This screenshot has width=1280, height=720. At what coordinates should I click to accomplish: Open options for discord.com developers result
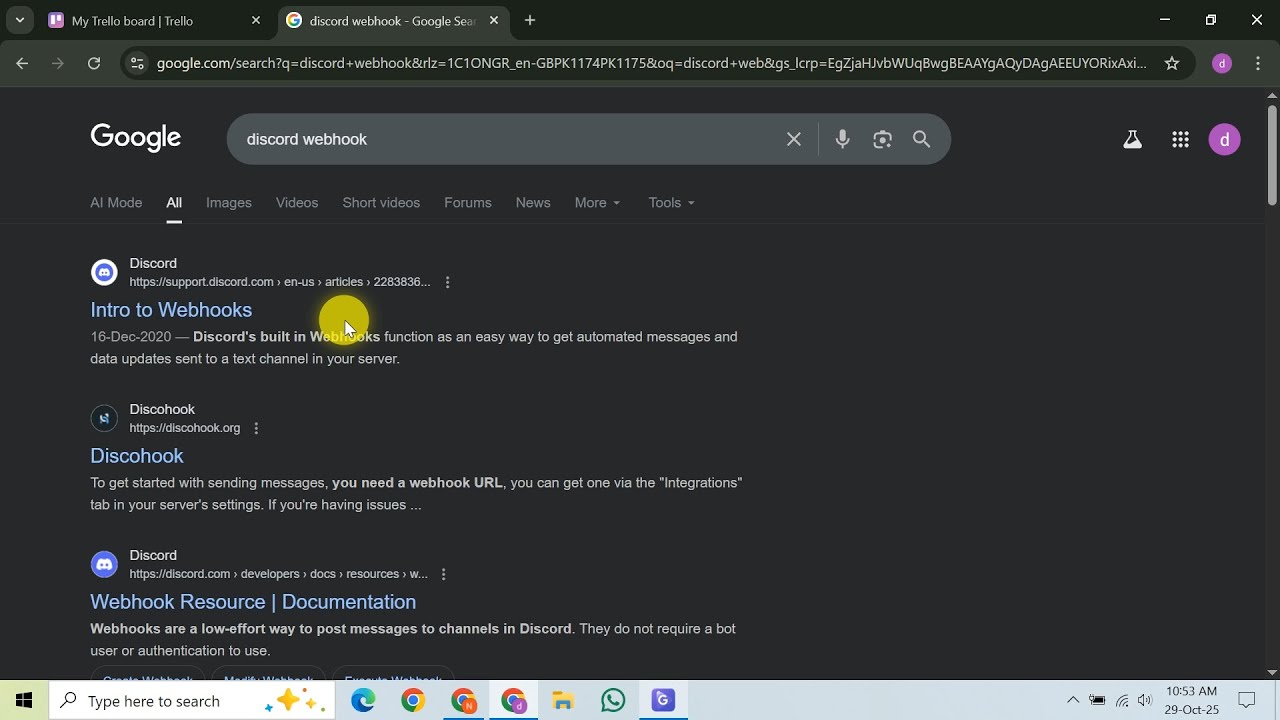[443, 574]
